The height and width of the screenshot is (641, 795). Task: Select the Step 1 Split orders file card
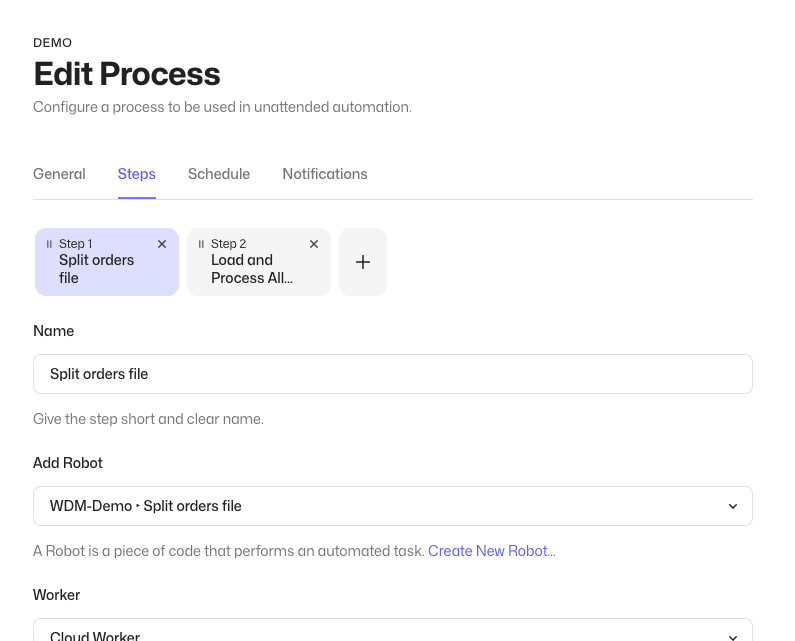107,262
